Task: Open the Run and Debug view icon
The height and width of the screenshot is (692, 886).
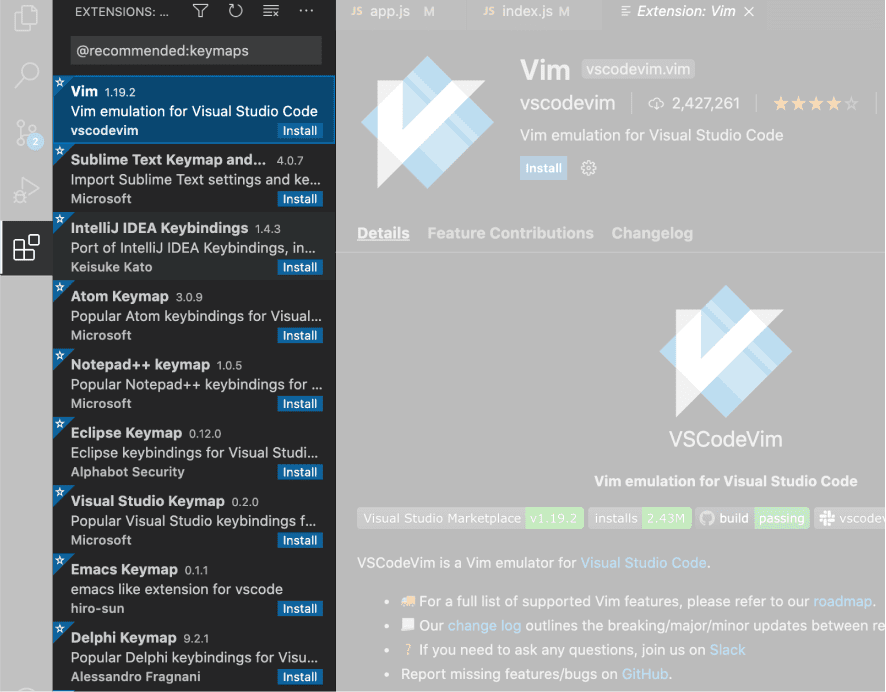Action: point(26,190)
